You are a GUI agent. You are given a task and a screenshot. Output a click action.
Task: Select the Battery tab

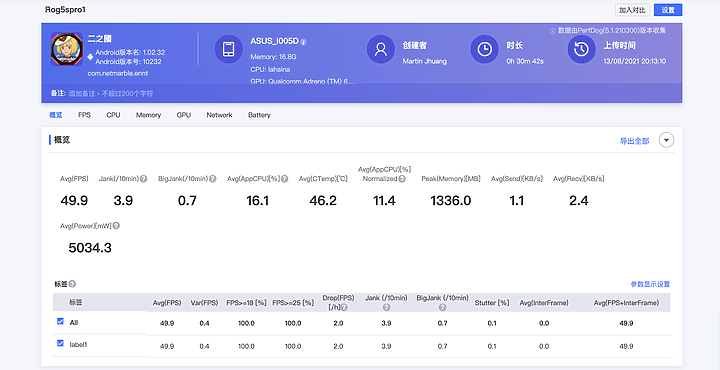tap(259, 115)
